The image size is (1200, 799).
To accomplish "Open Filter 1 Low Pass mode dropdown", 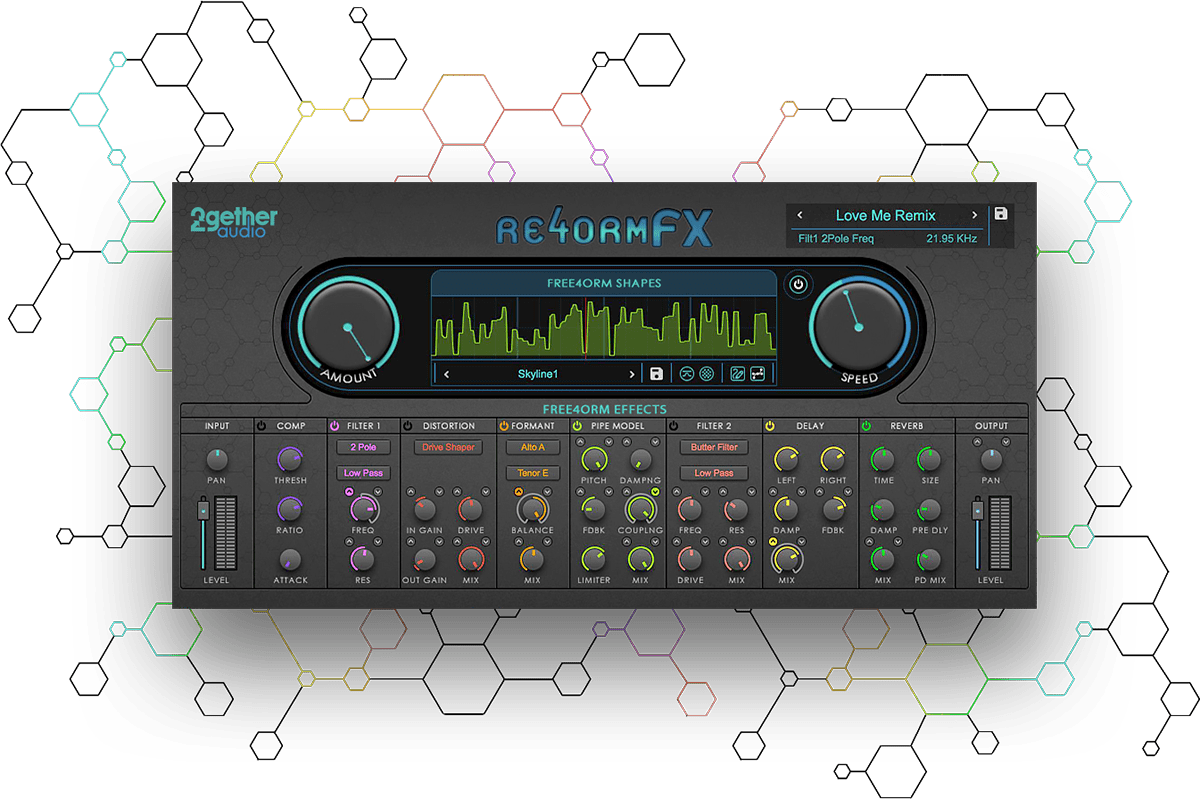I will coord(363,473).
